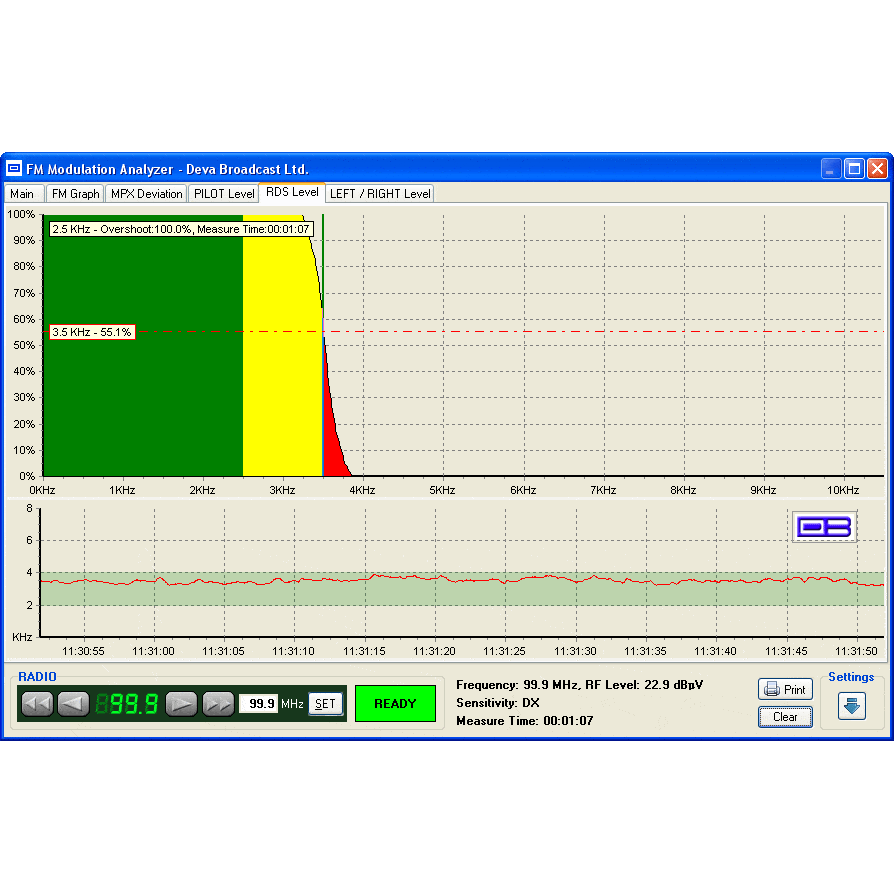Click the fast rewind frequency seek button

tap(37, 704)
